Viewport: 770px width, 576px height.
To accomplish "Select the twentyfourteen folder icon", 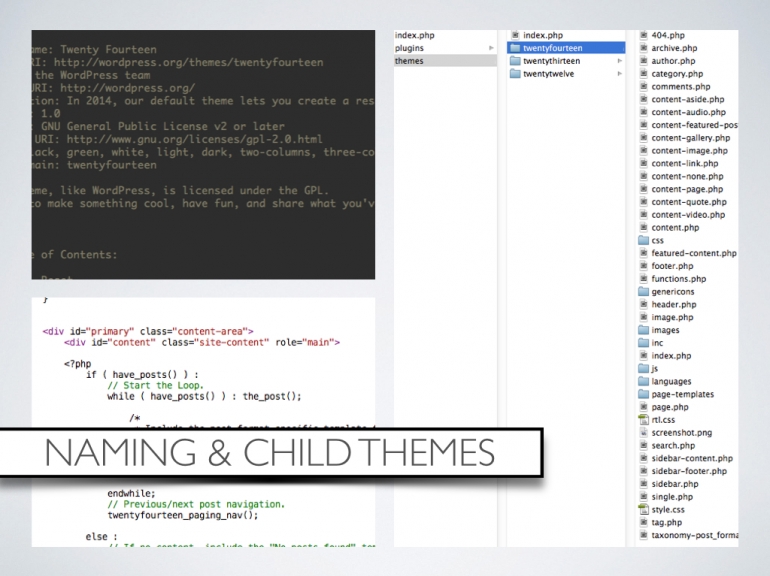I will 515,48.
